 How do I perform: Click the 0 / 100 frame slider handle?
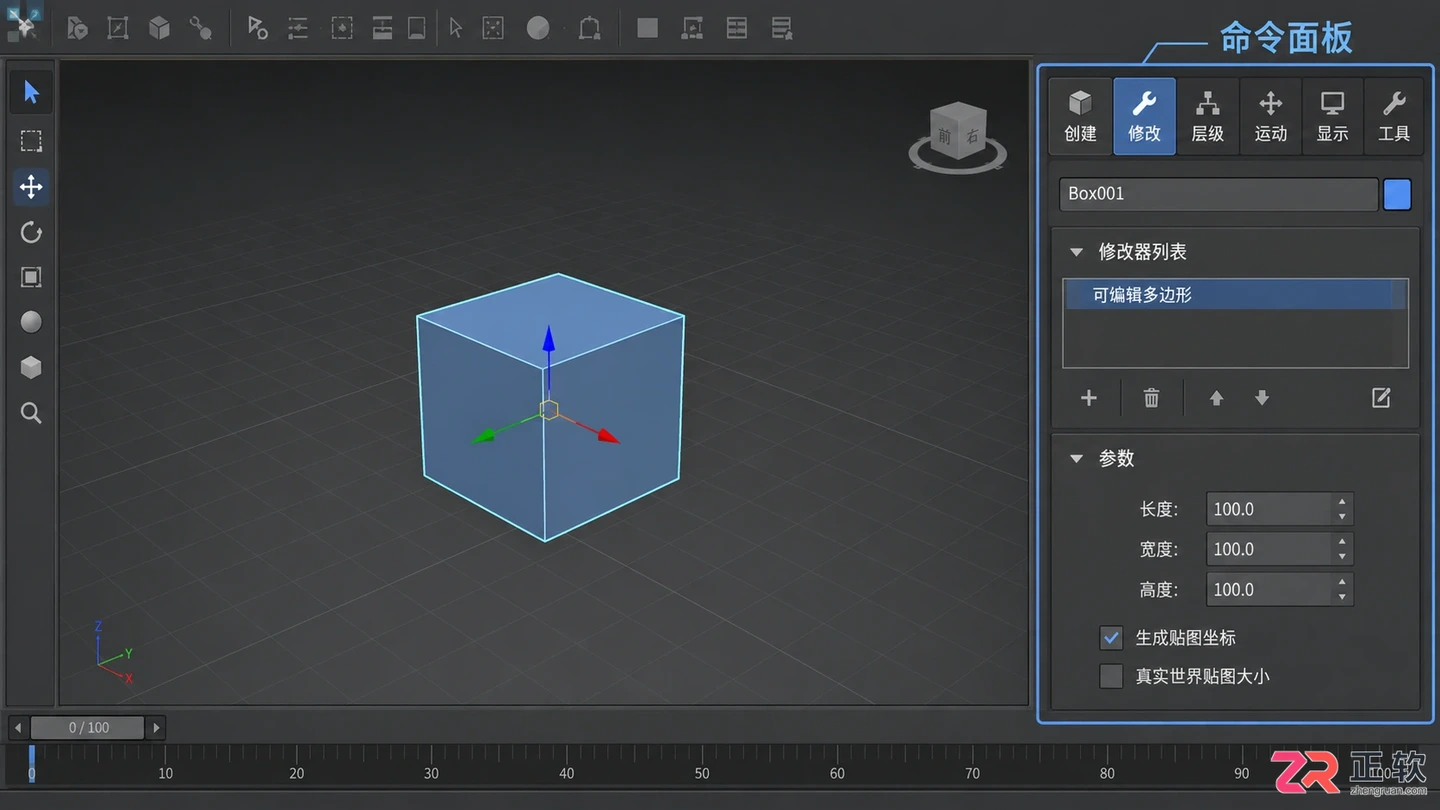(x=88, y=727)
